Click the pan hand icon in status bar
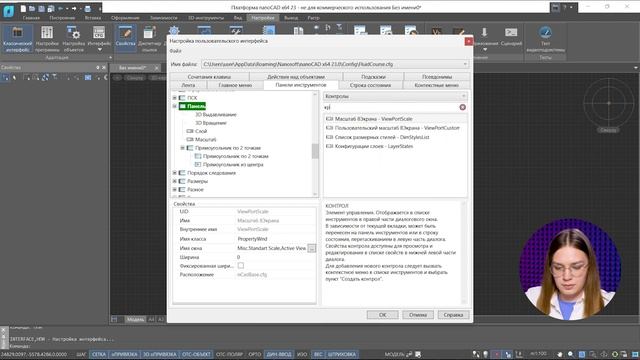The width and height of the screenshot is (640, 360). coord(560,354)
